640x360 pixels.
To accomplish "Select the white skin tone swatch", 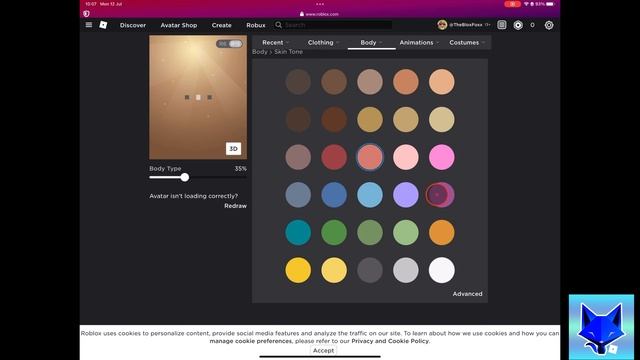I will pos(442,270).
